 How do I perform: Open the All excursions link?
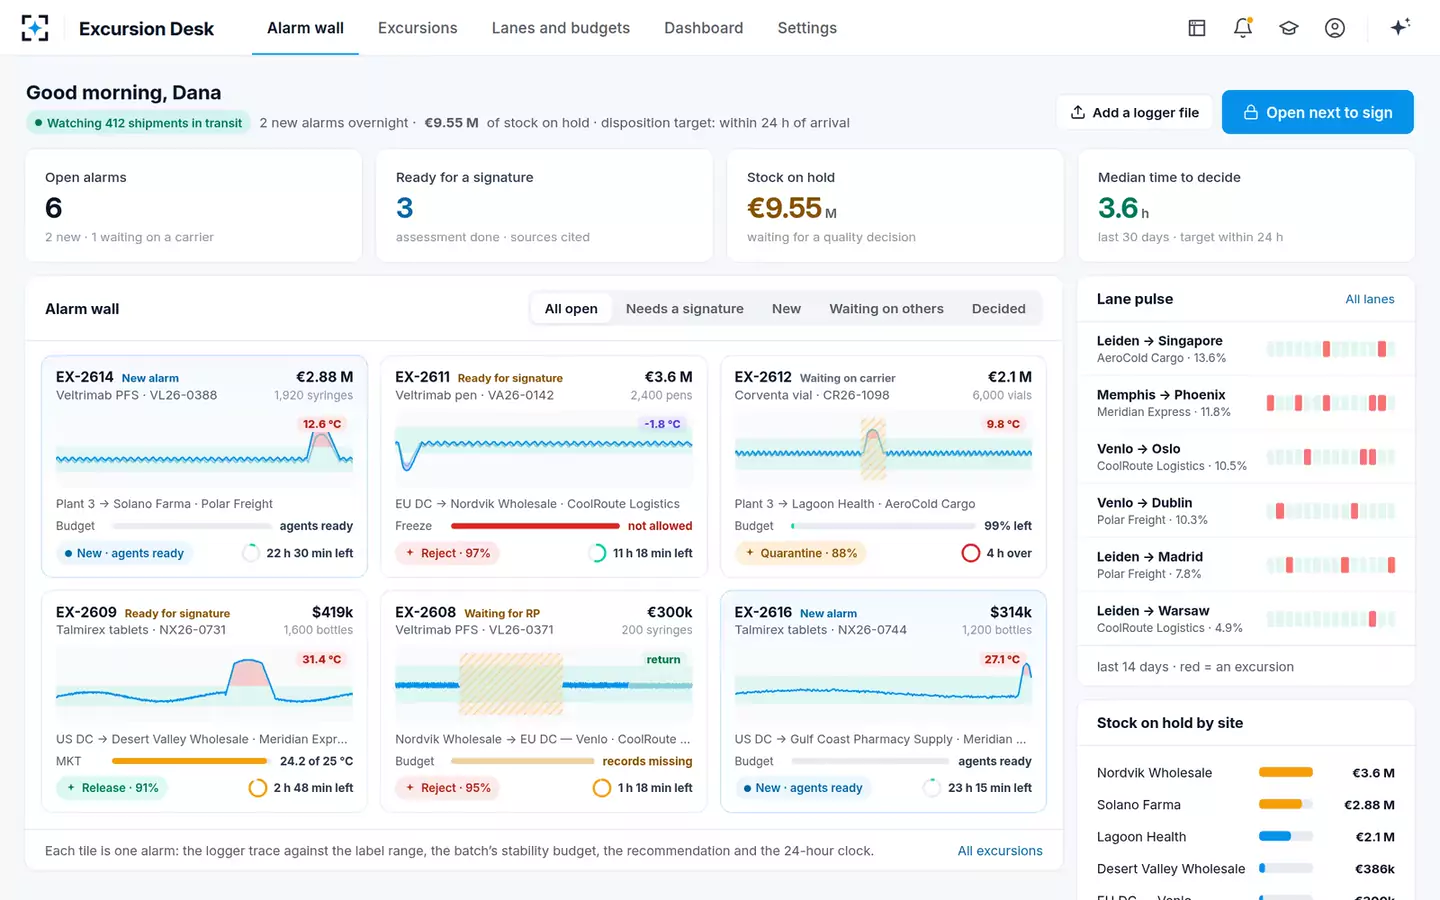1000,851
